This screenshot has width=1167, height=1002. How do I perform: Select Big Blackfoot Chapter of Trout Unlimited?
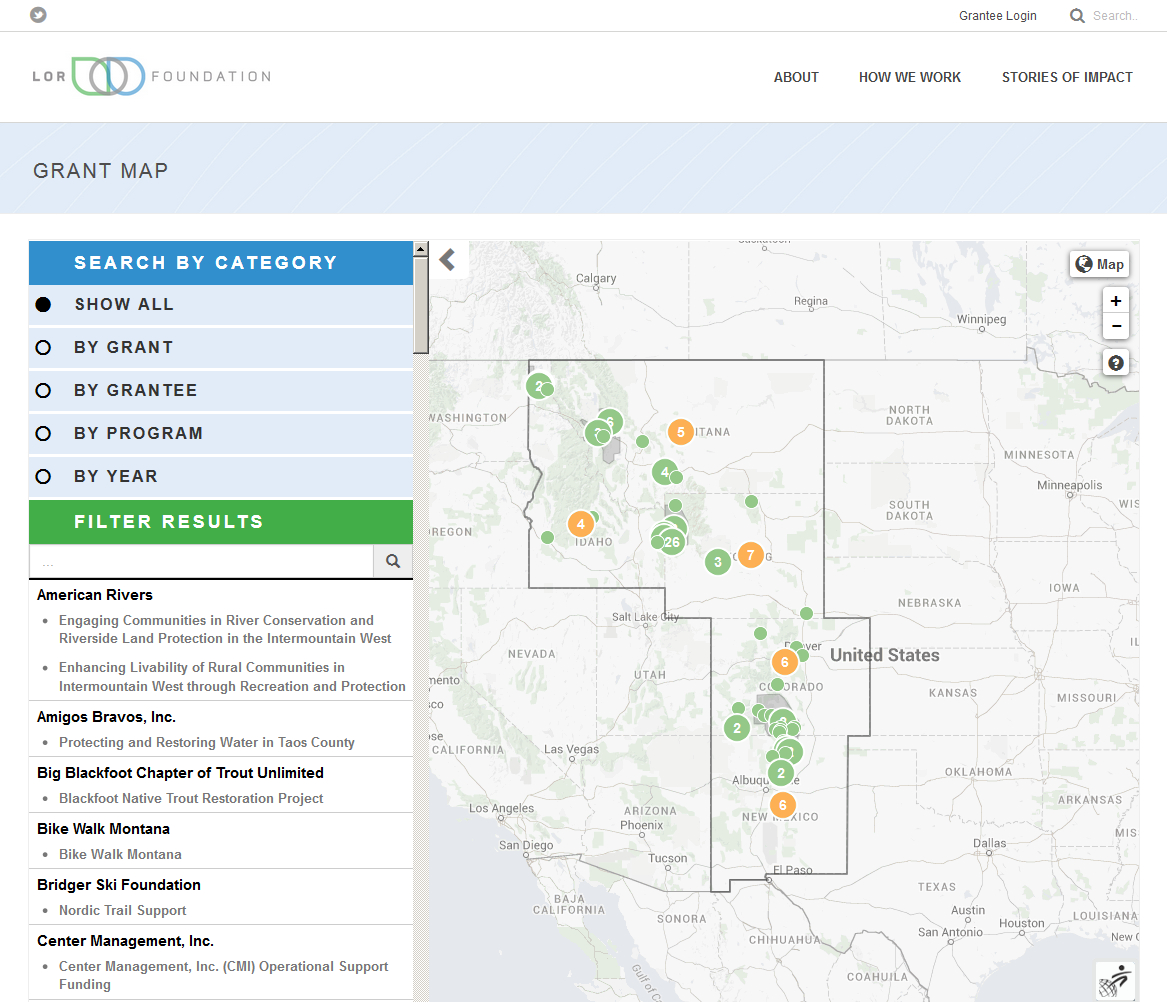[x=180, y=773]
